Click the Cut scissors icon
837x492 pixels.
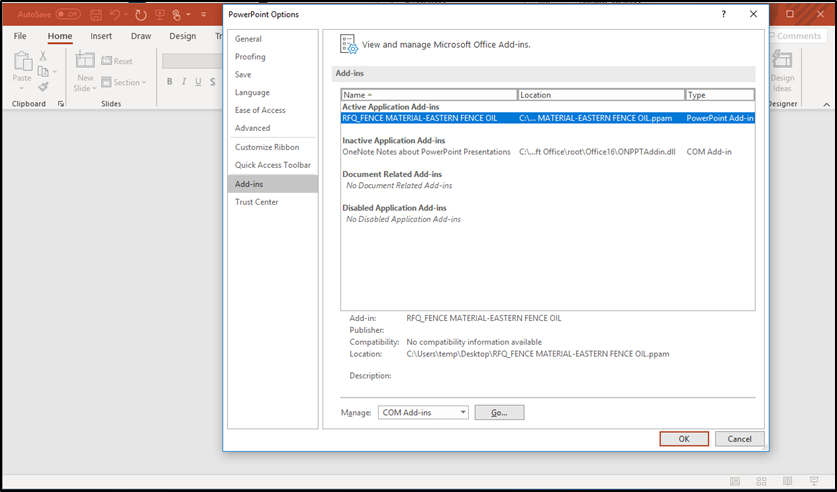(43, 56)
